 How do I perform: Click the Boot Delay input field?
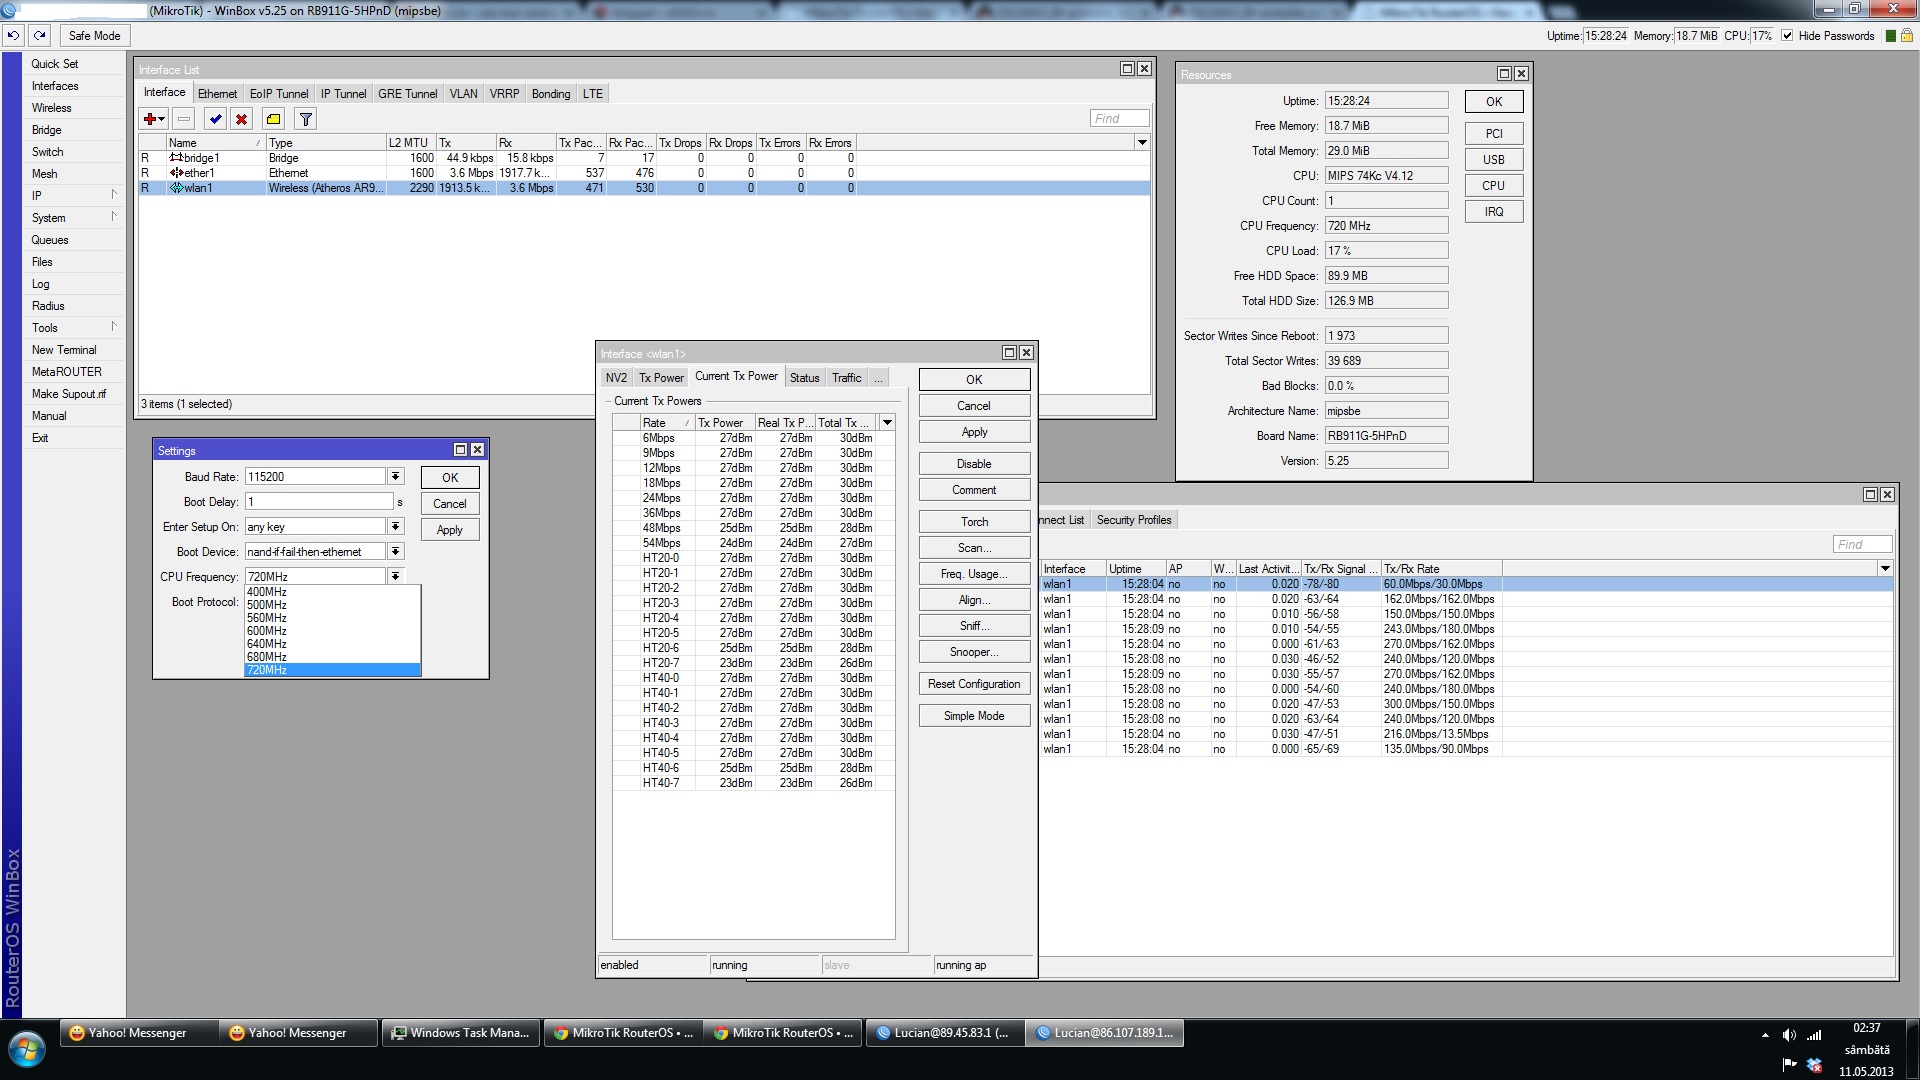[x=319, y=502]
